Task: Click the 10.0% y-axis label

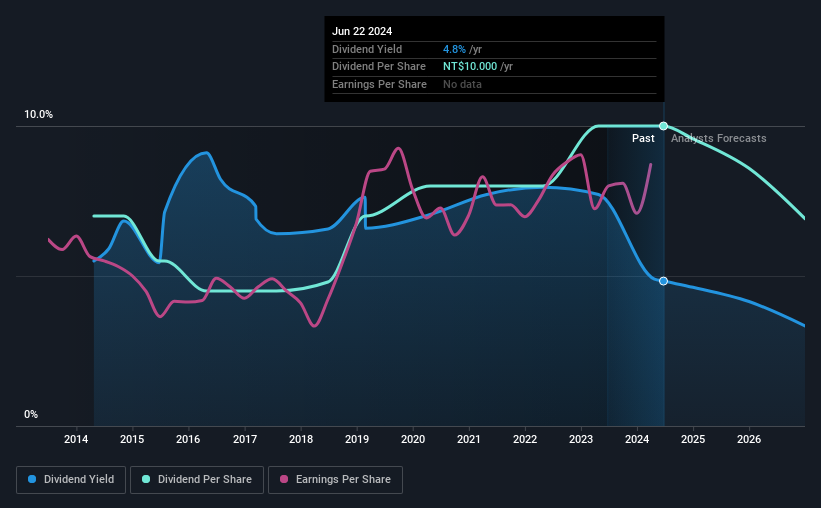Action: click(38, 115)
